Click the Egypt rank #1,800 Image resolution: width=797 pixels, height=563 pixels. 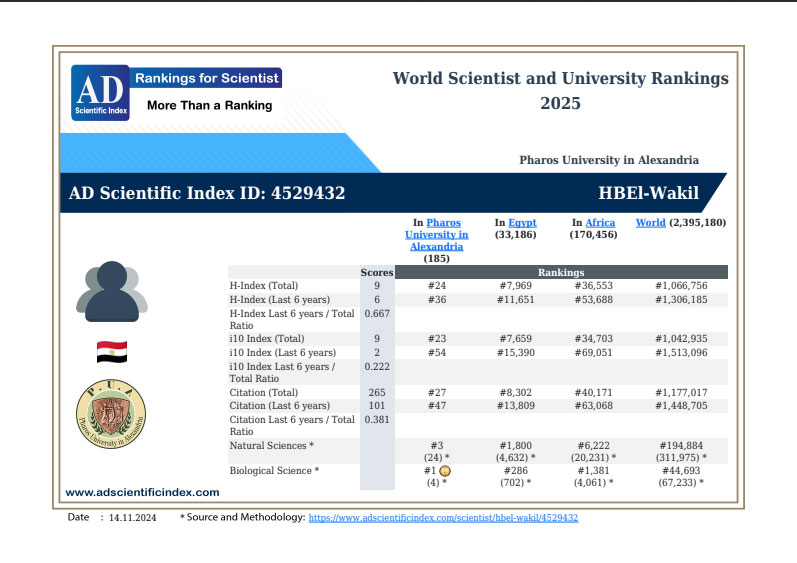515,446
